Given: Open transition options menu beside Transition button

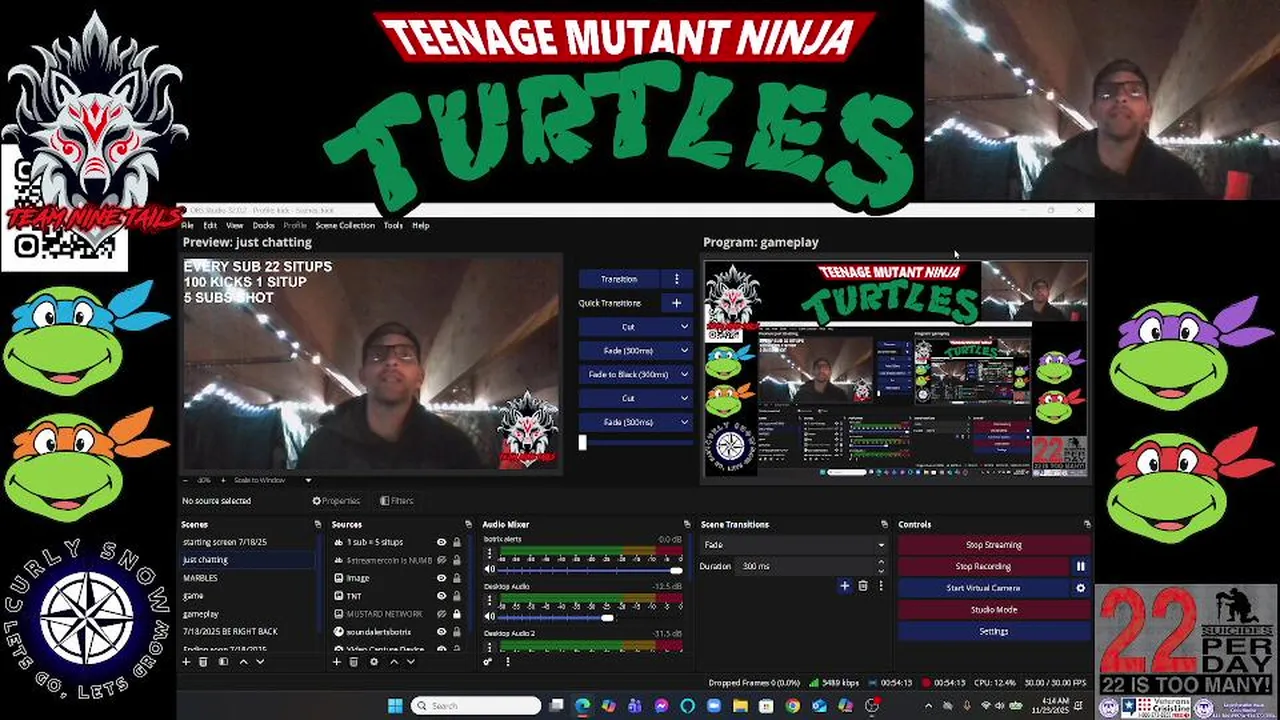Looking at the screenshot, I should coord(676,279).
